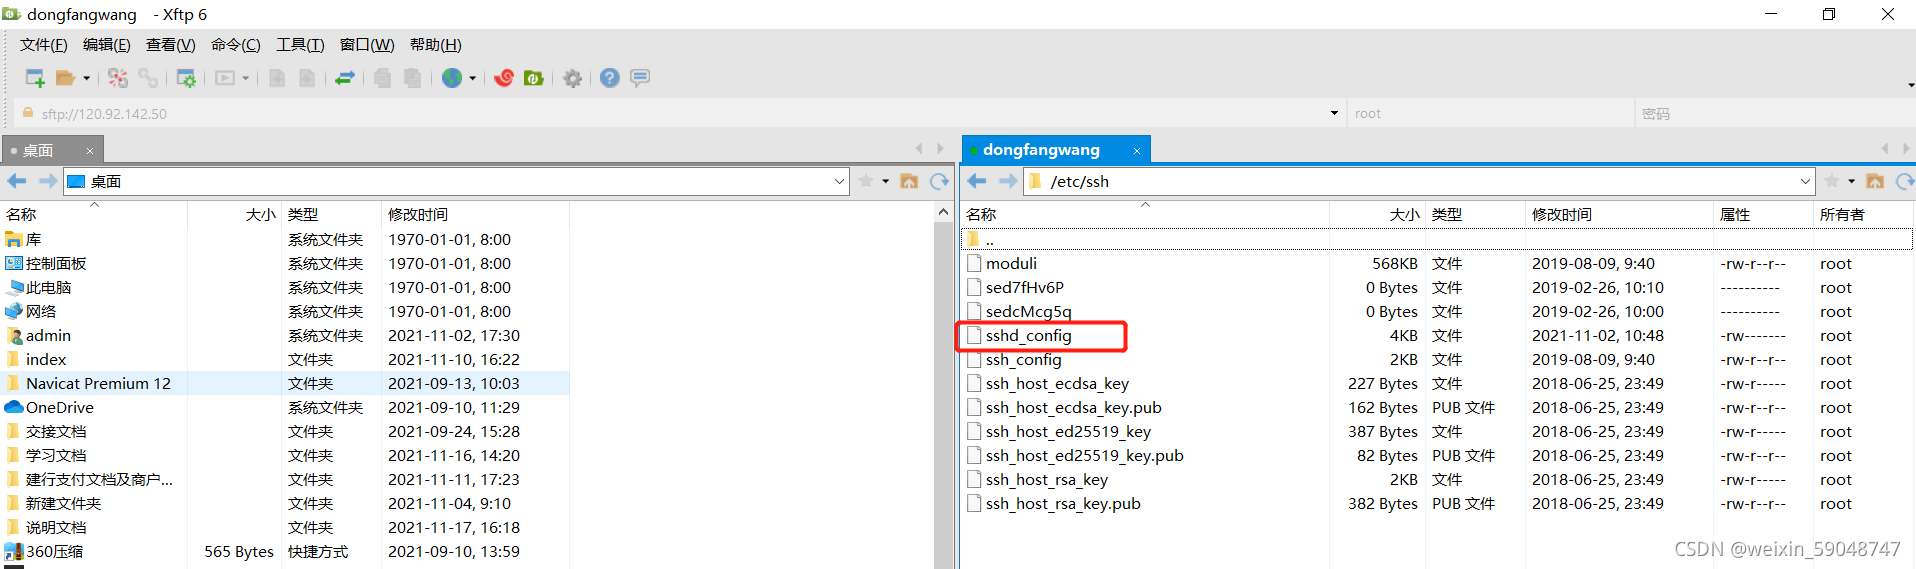
Task: Expand the host address history dropdown
Action: point(1334,113)
